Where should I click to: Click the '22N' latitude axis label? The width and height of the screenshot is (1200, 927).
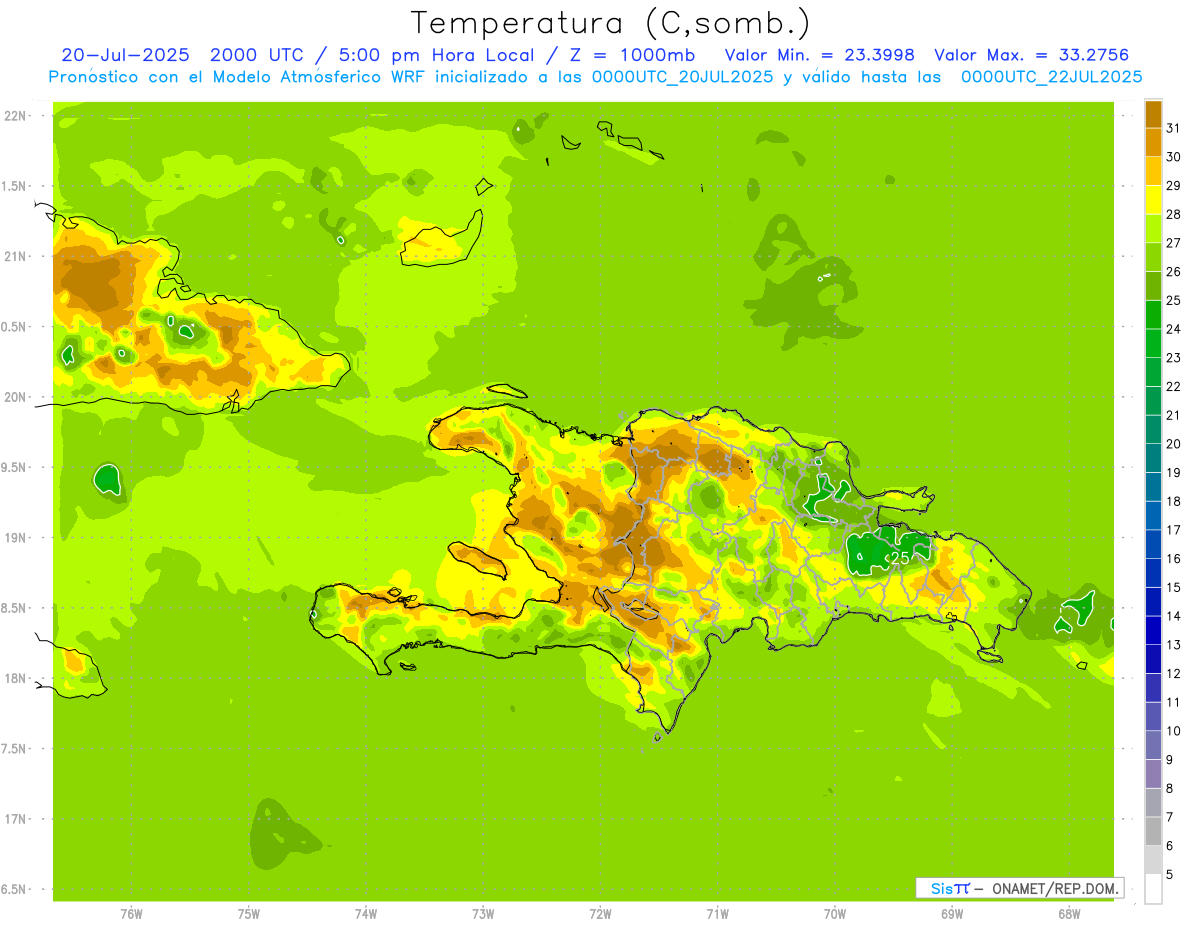pos(15,116)
